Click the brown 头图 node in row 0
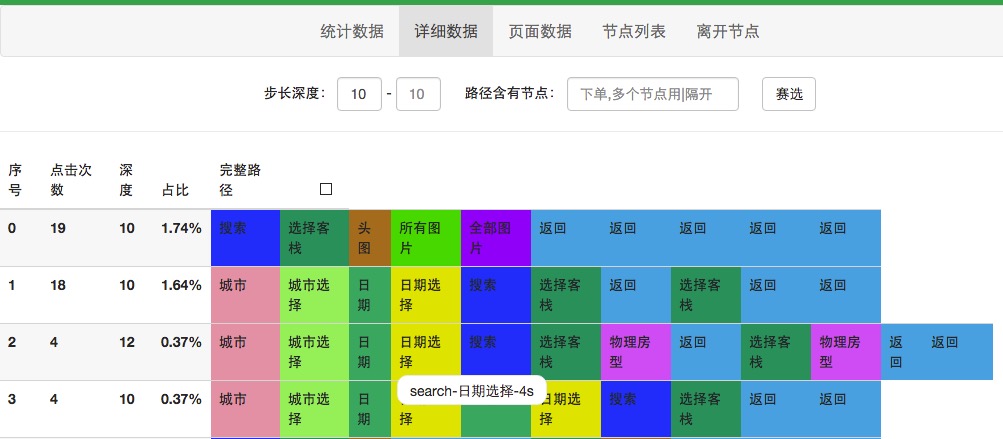 pyautogui.click(x=370, y=238)
